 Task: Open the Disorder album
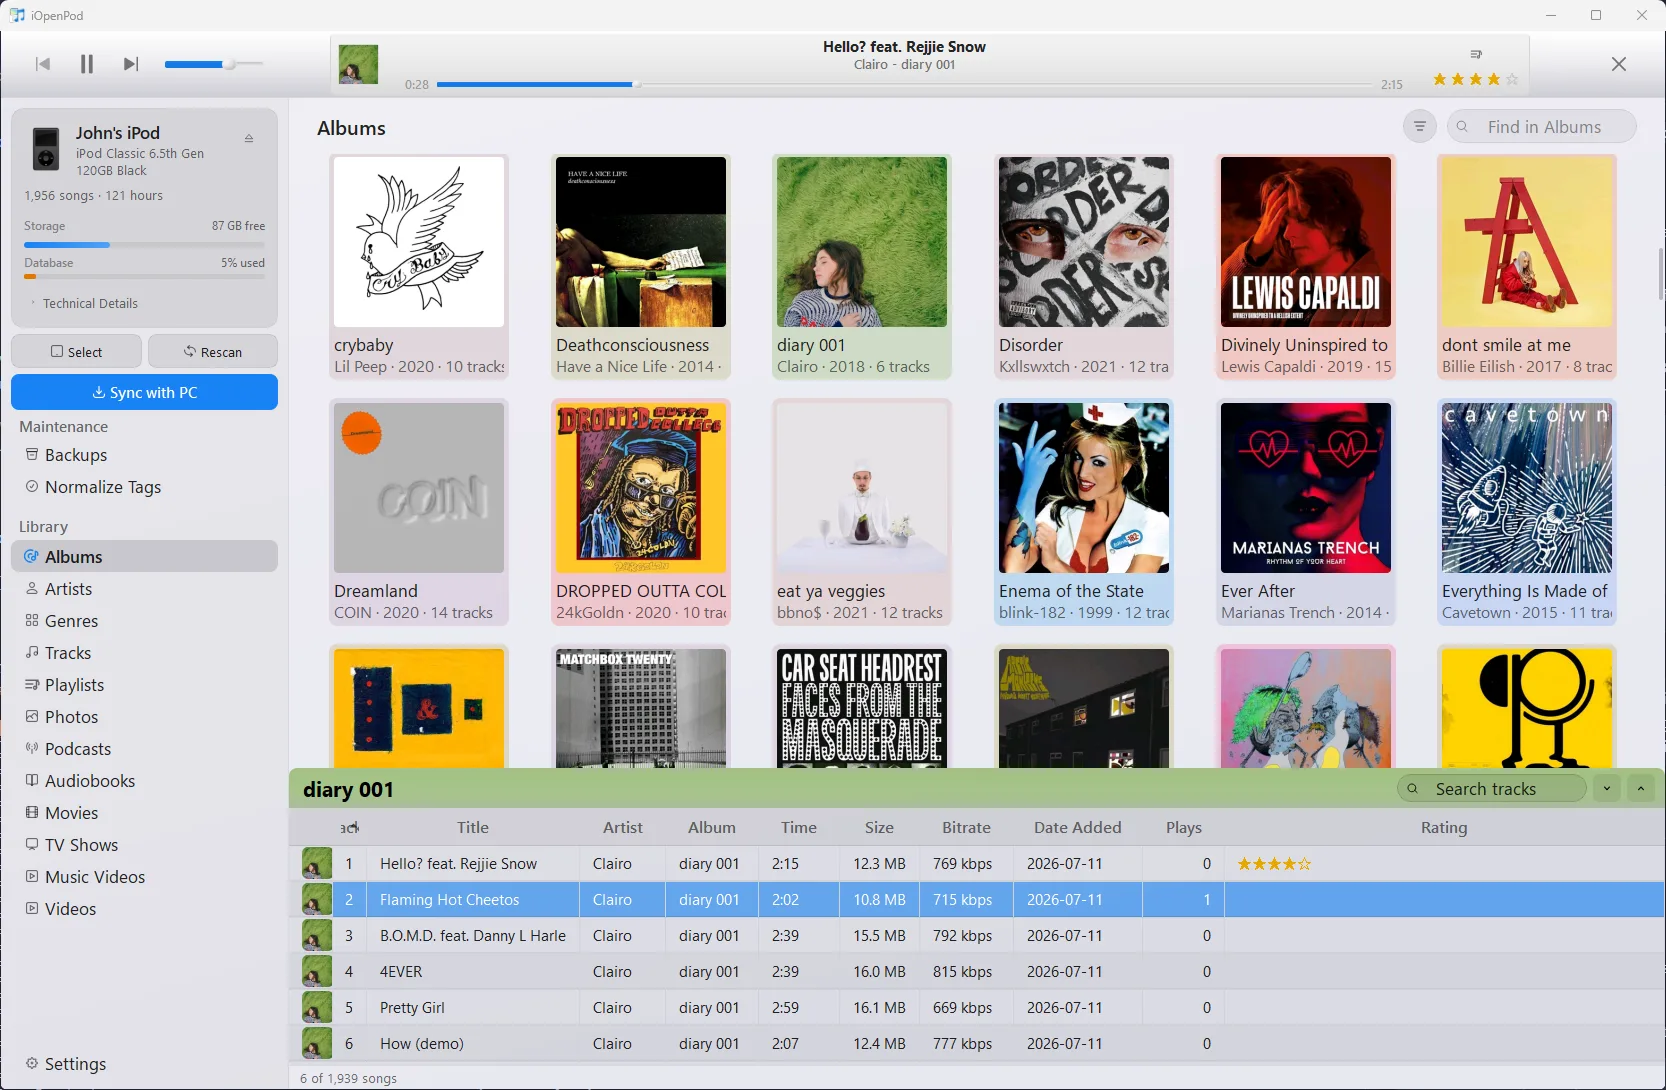coord(1084,267)
